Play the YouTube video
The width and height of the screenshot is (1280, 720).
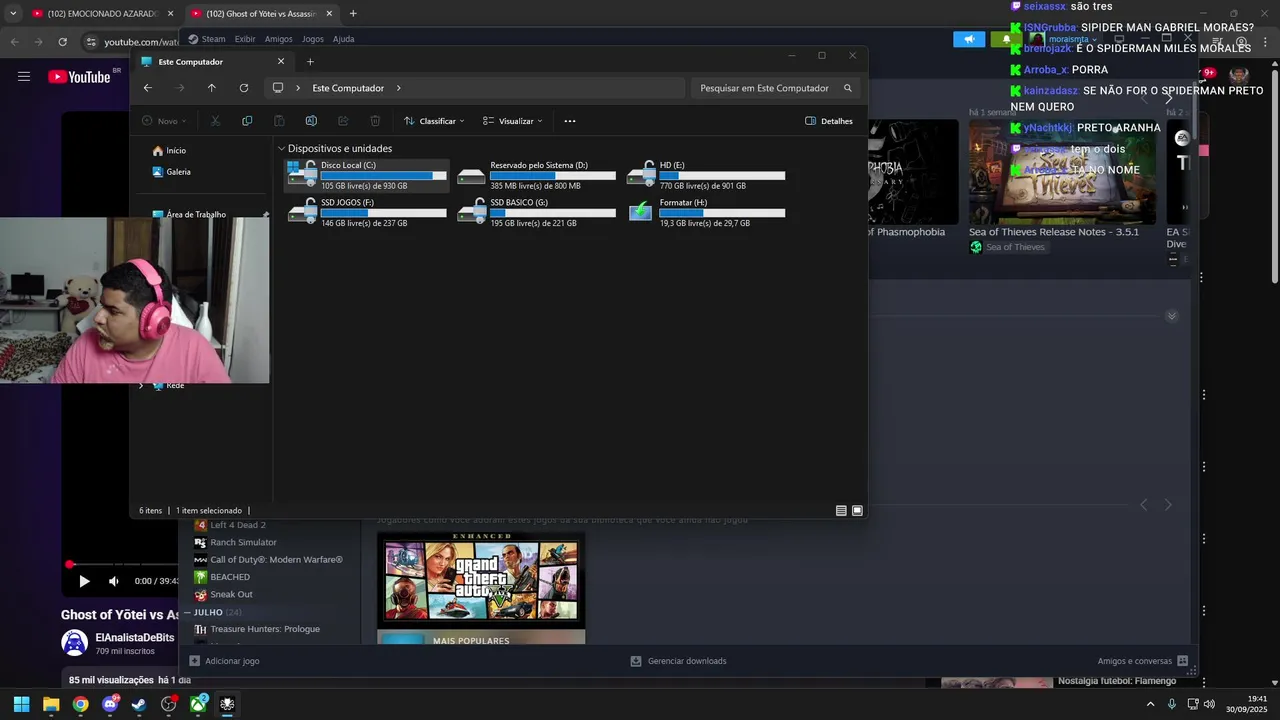[84, 581]
